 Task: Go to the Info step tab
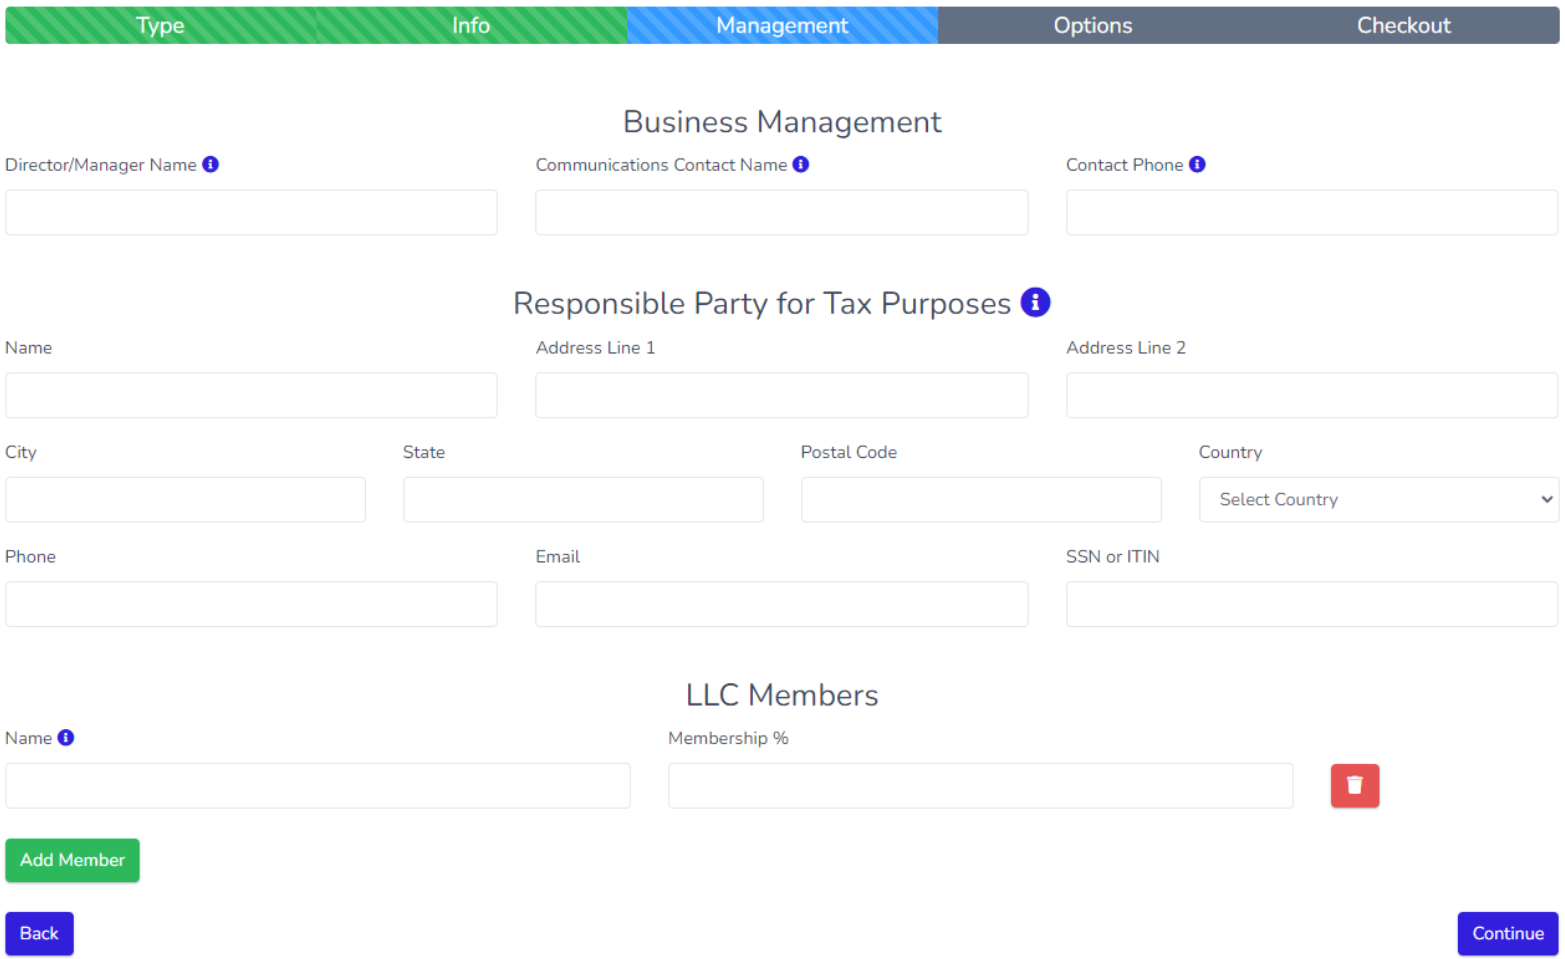click(x=471, y=25)
